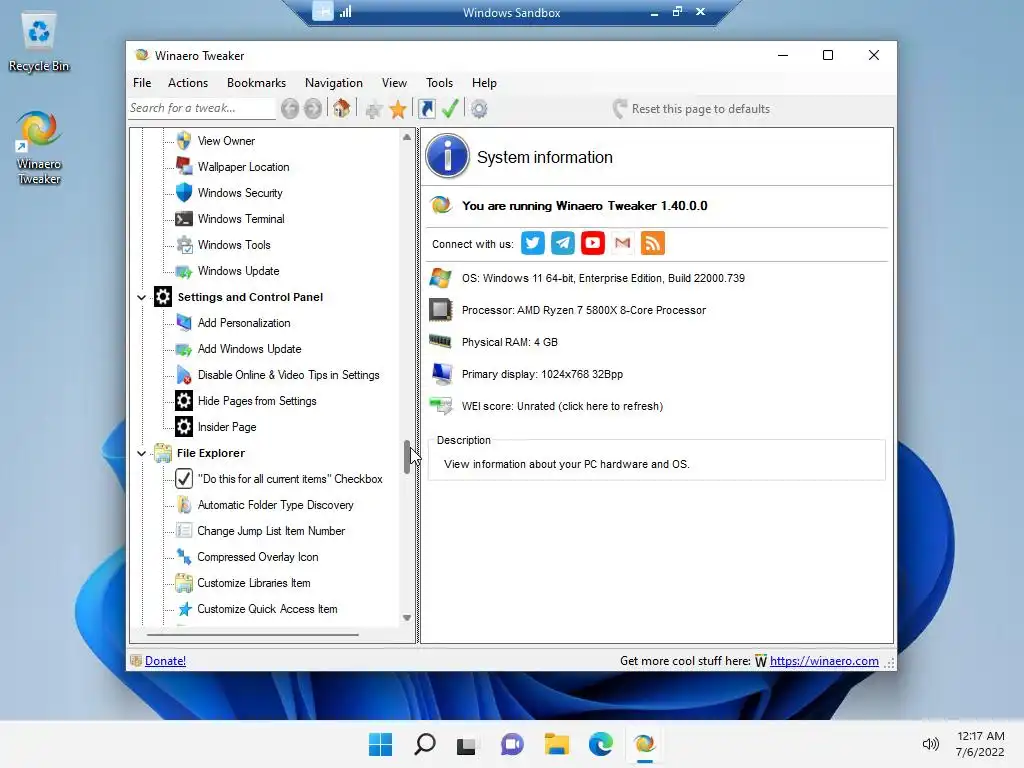Open the Bookmarks menu

coord(257,83)
